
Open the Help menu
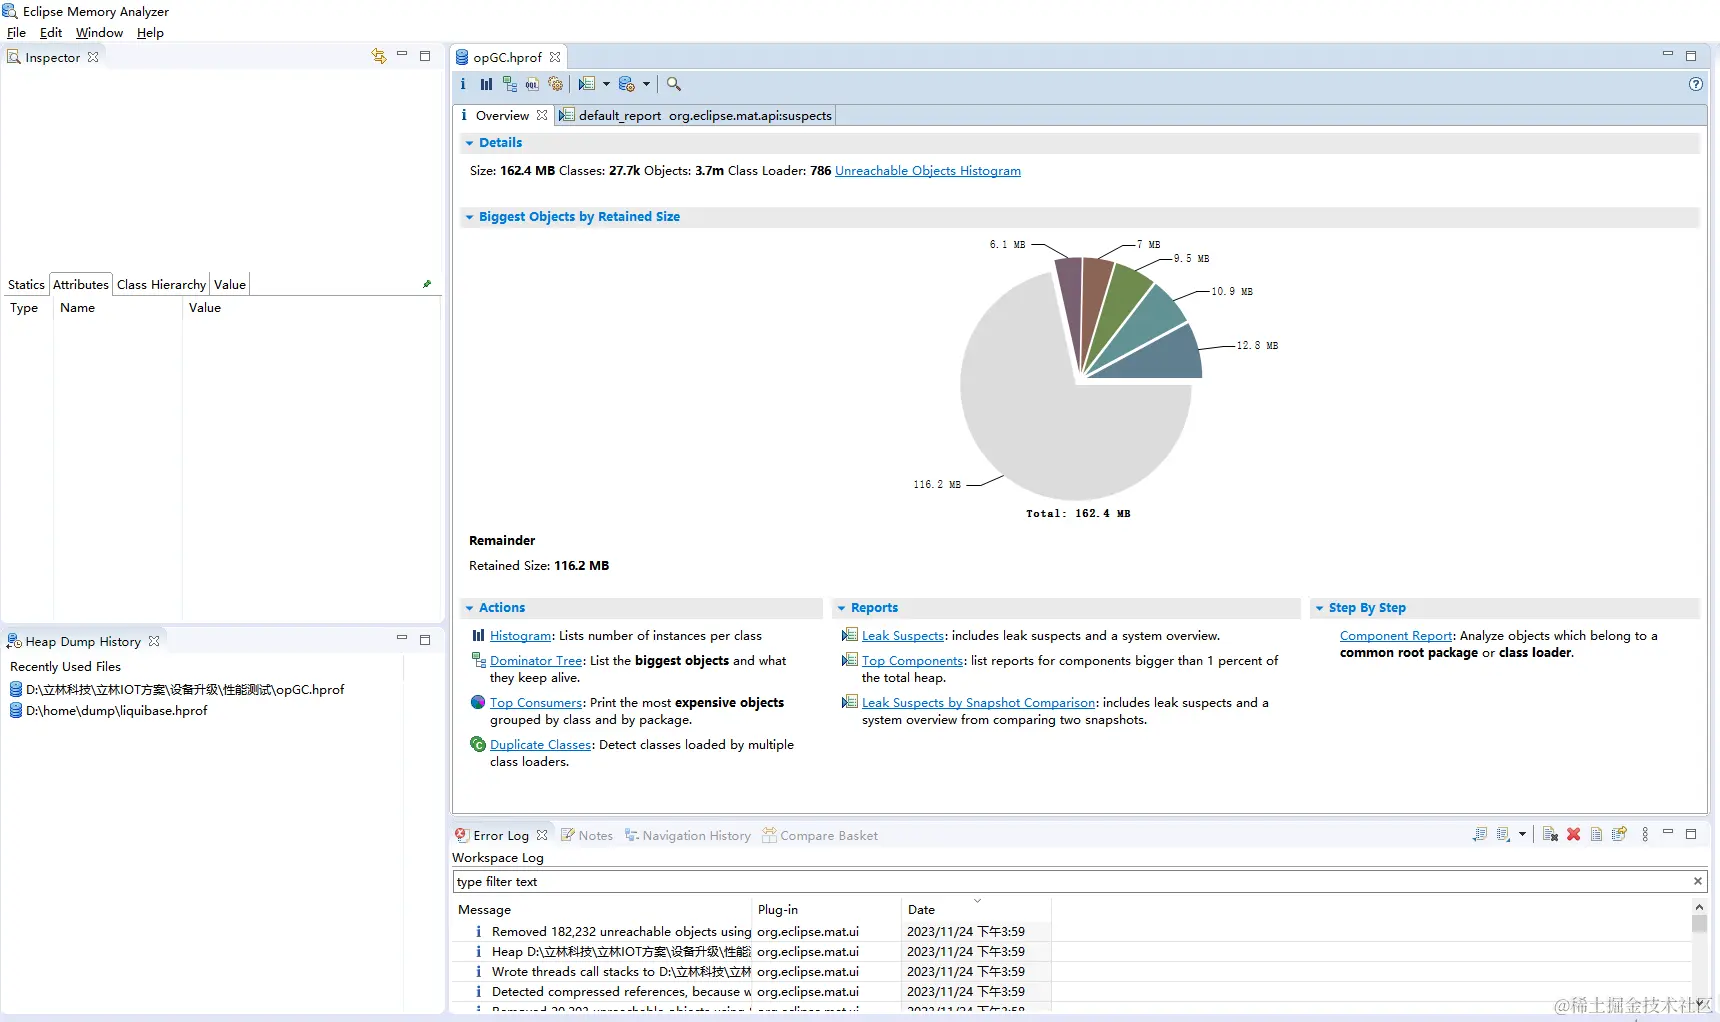point(150,32)
